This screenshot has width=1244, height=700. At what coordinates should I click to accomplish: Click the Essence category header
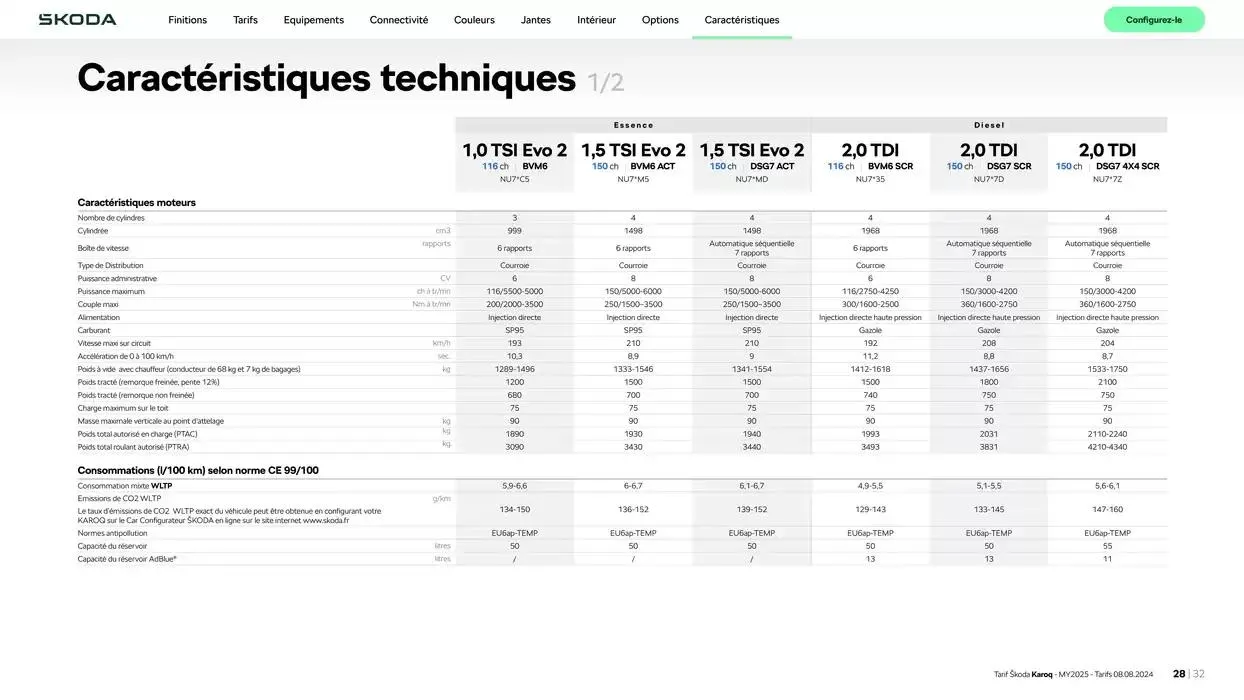631,124
